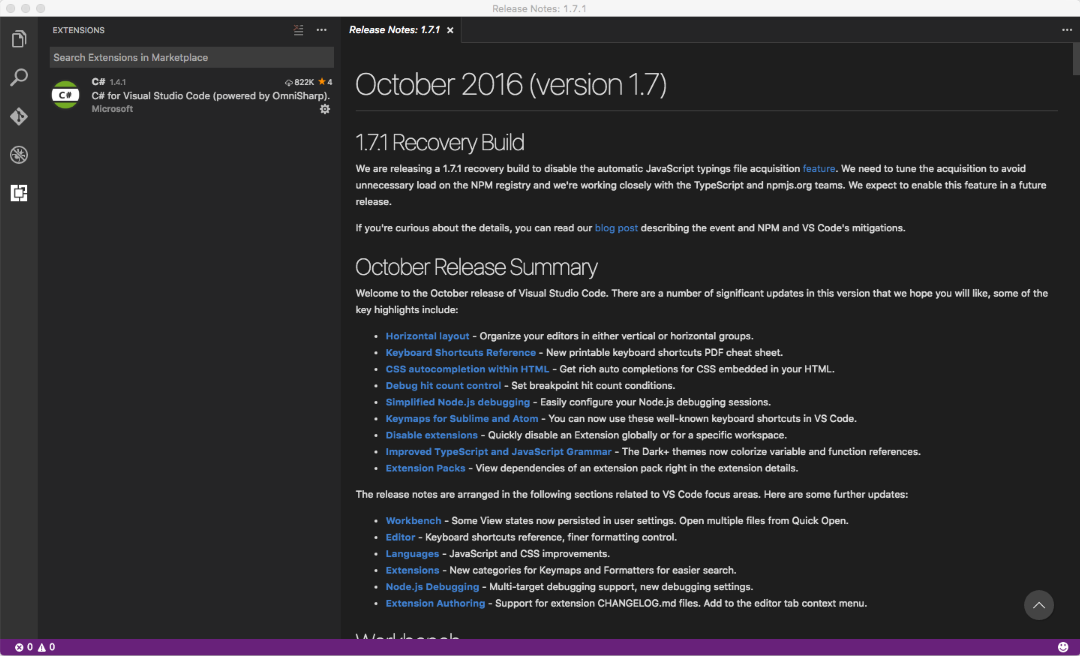Screen dimensions: 1080x656
Task: Select C# for Visual Studio Code description
Action: pyautogui.click(x=211, y=96)
